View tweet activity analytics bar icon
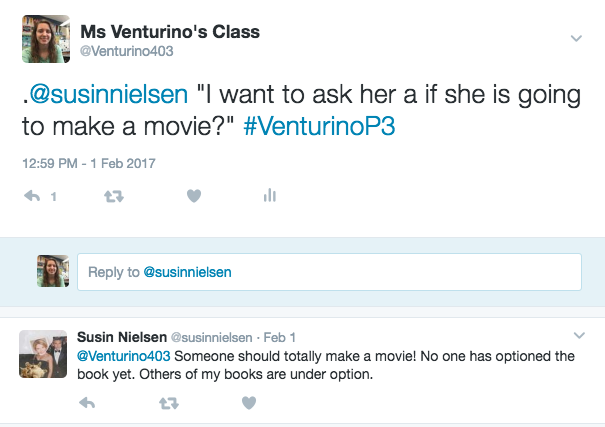 (x=269, y=197)
